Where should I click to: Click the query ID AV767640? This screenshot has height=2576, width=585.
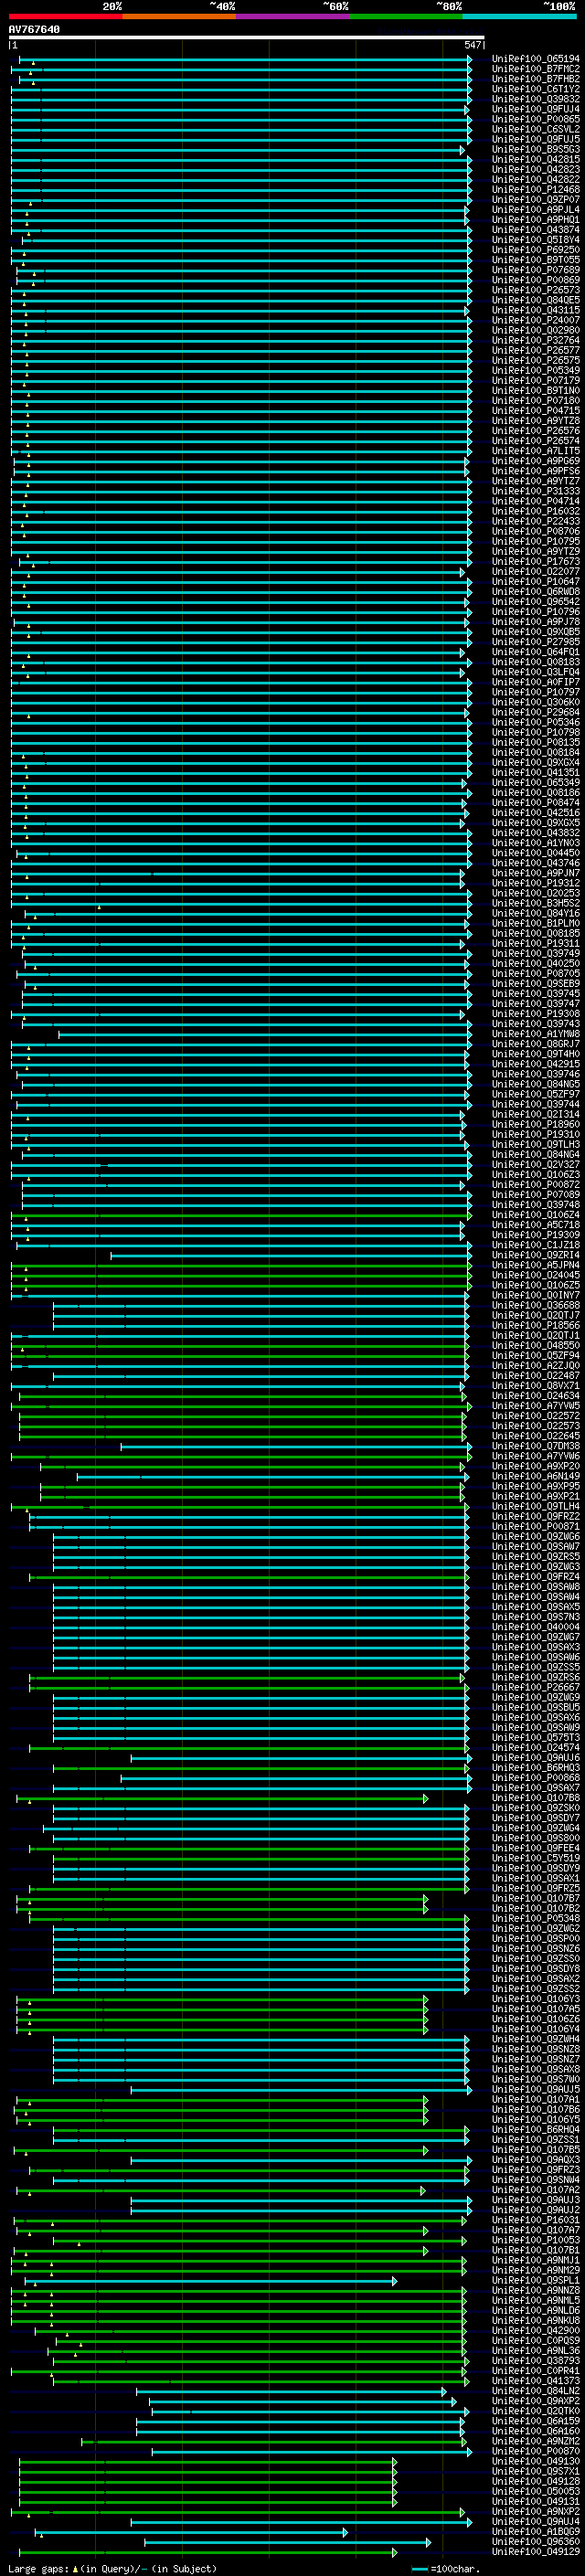pyautogui.click(x=34, y=30)
